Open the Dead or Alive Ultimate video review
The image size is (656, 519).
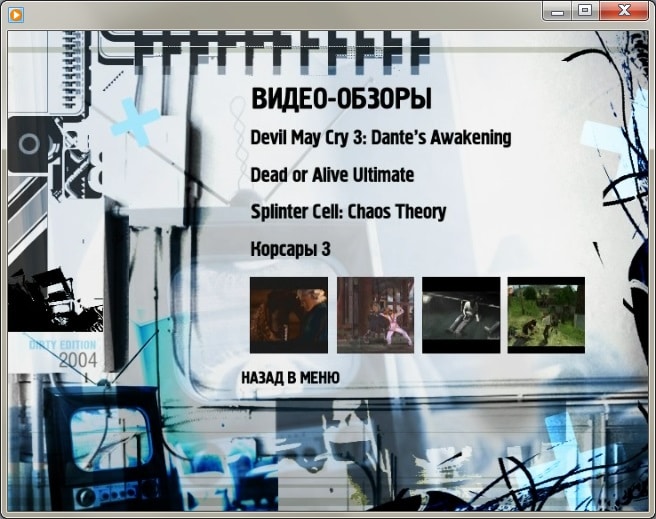pyautogui.click(x=332, y=174)
